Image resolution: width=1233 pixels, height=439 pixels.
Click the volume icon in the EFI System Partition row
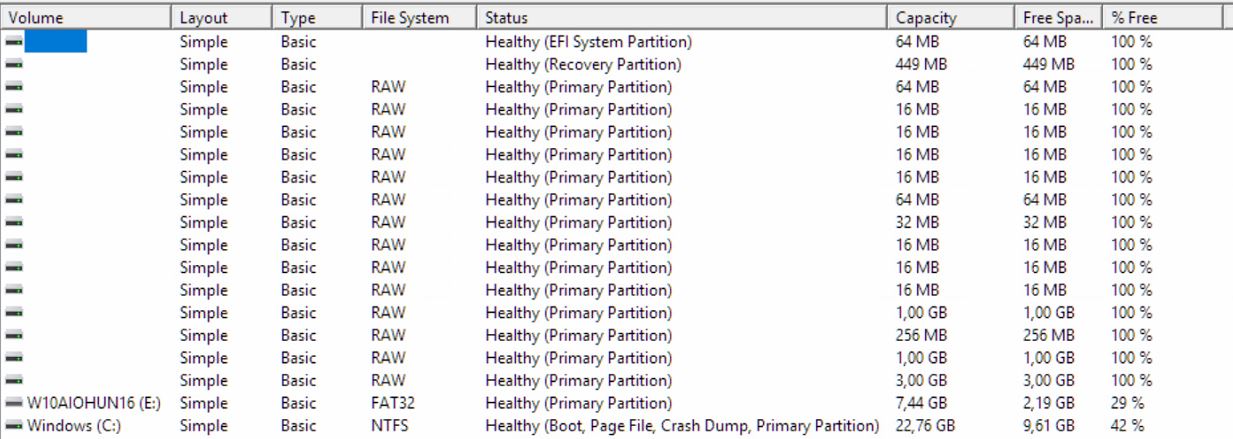[13, 42]
